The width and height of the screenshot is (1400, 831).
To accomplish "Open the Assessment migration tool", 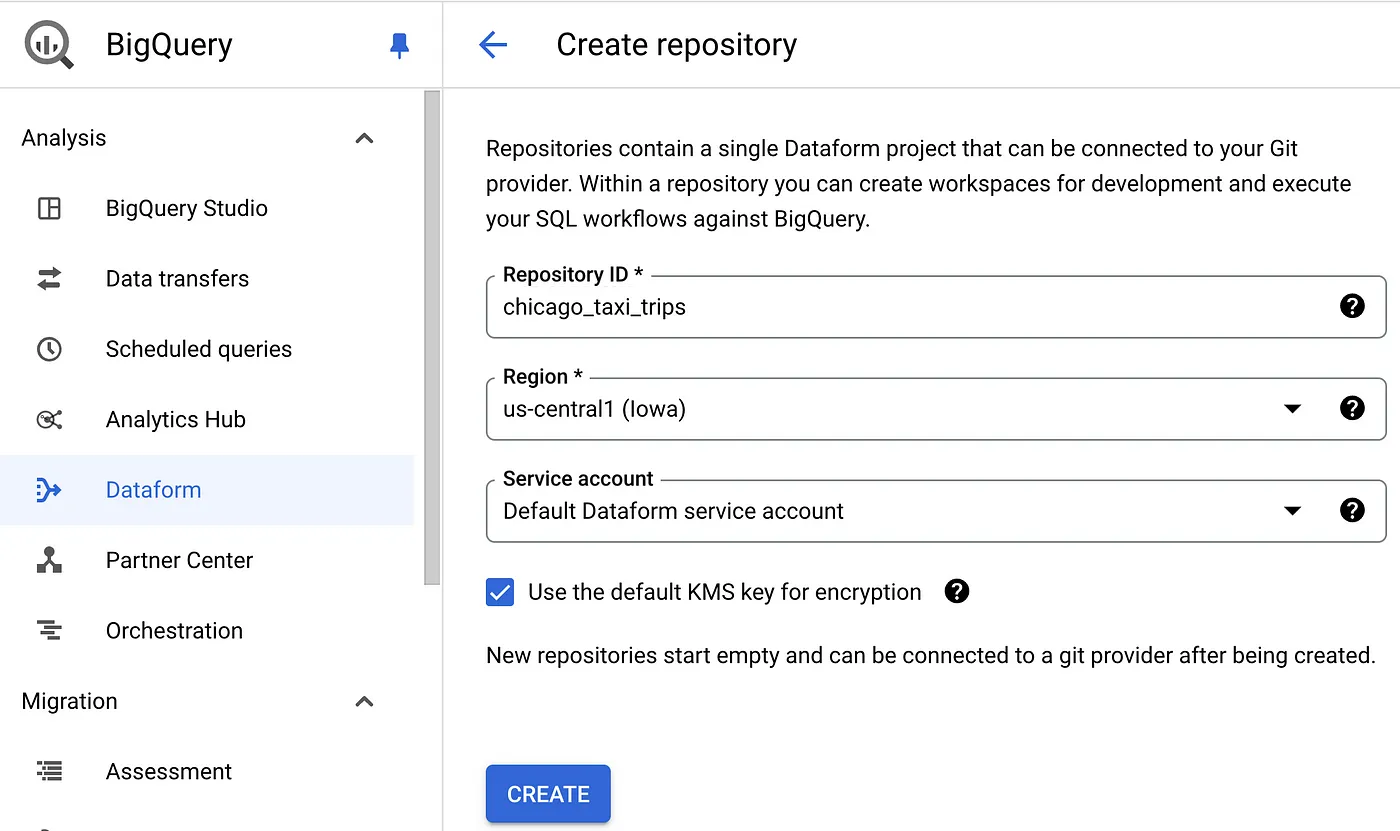I will (x=168, y=771).
